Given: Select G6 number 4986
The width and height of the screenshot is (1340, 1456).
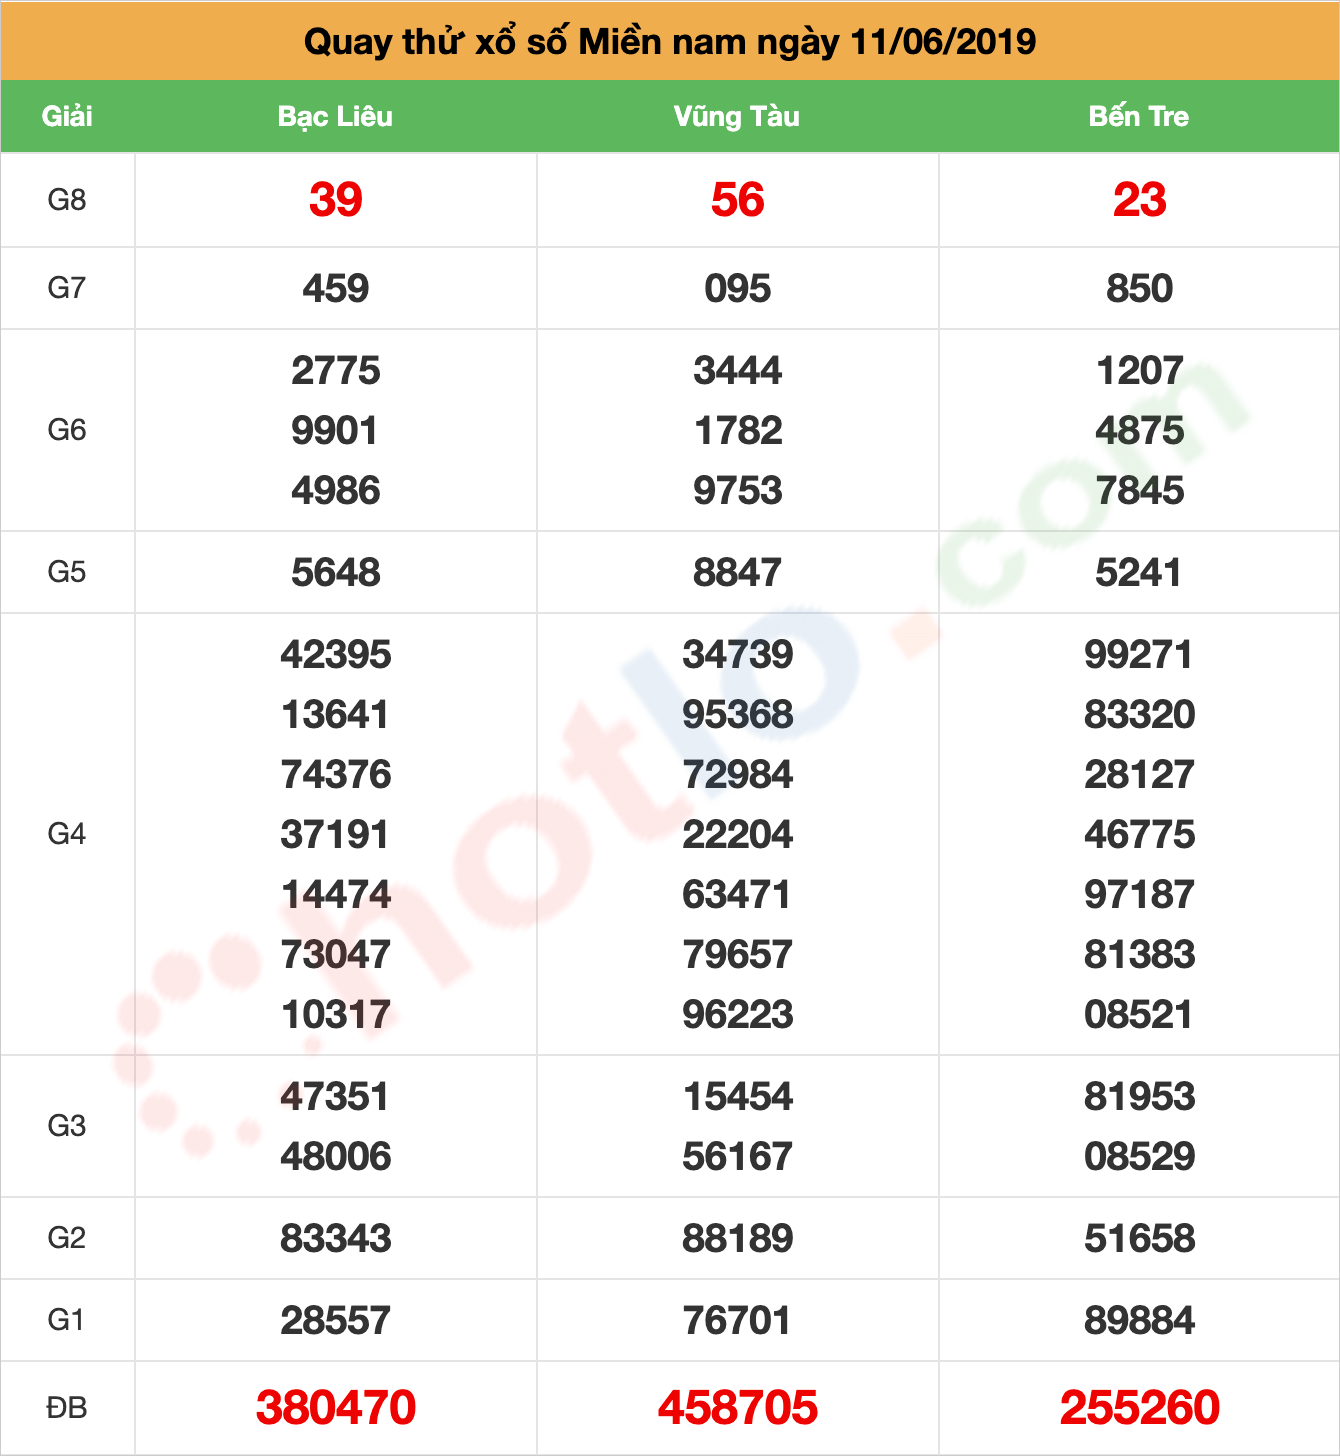Looking at the screenshot, I should tap(336, 491).
